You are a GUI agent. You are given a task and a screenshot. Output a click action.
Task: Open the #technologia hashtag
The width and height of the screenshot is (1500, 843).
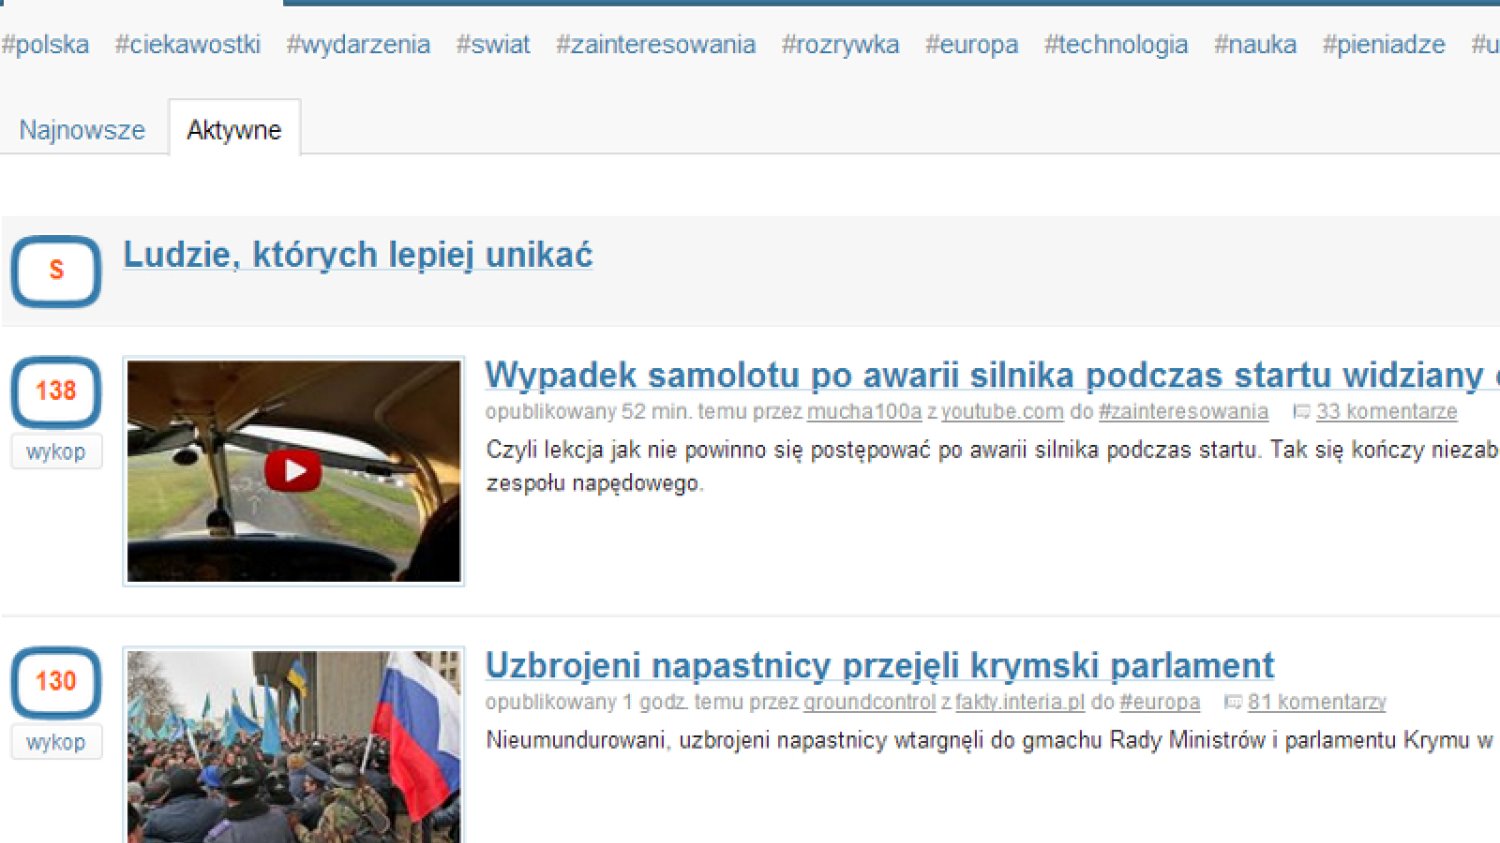tap(1116, 45)
